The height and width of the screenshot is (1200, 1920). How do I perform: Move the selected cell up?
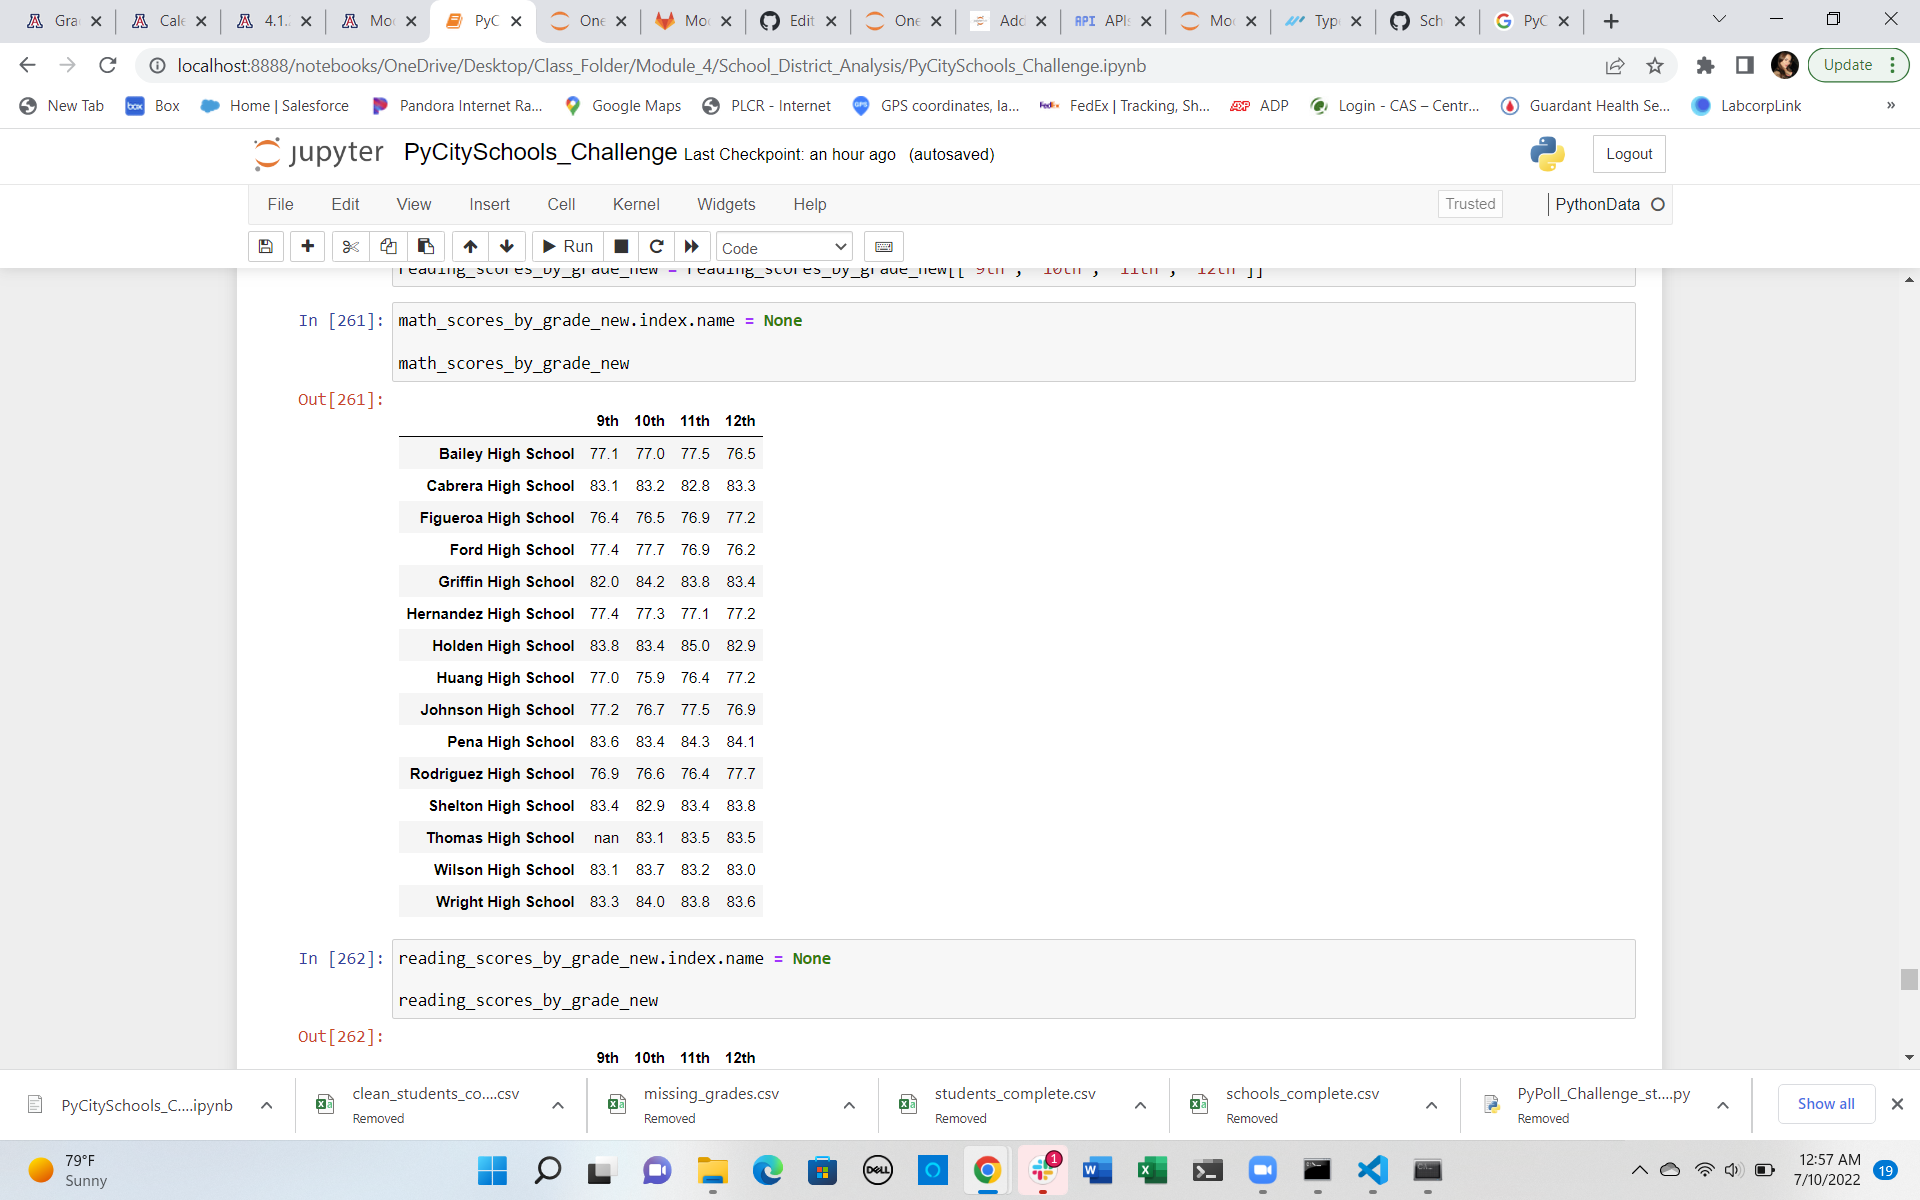(x=469, y=246)
